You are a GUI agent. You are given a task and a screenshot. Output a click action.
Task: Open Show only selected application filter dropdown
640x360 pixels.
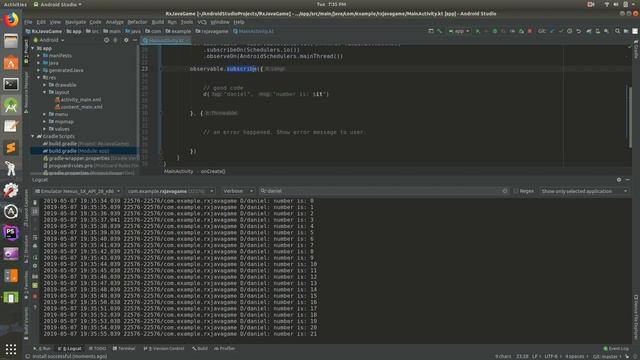[x=584, y=191]
